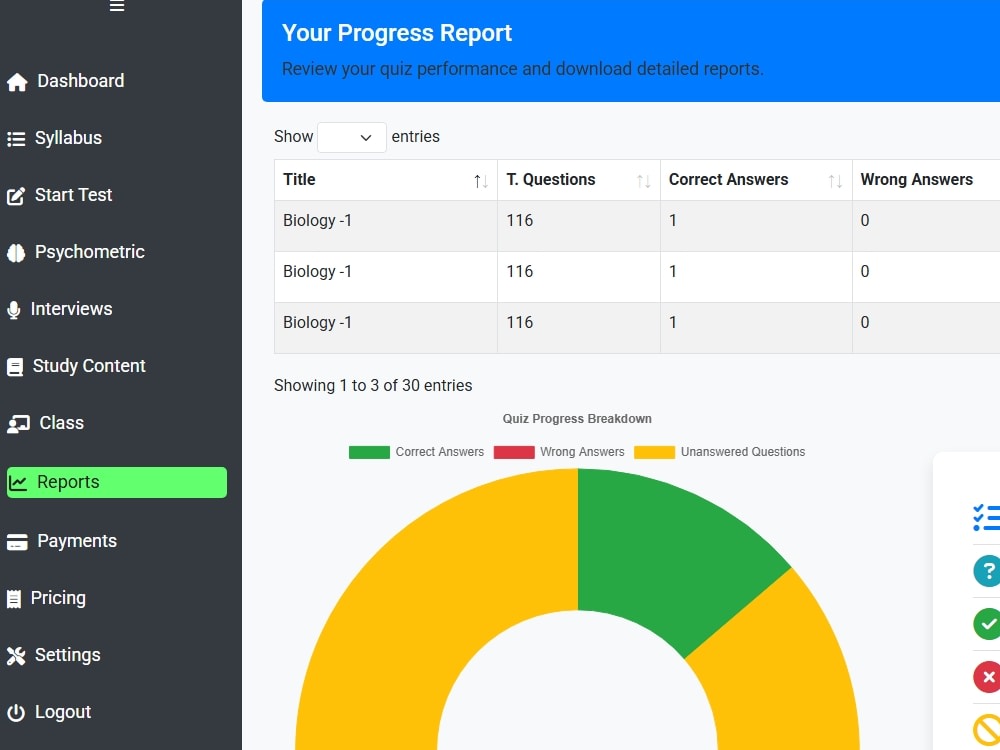This screenshot has height=750, width=1000.
Task: Select Start Test menu item
Action: pos(73,195)
